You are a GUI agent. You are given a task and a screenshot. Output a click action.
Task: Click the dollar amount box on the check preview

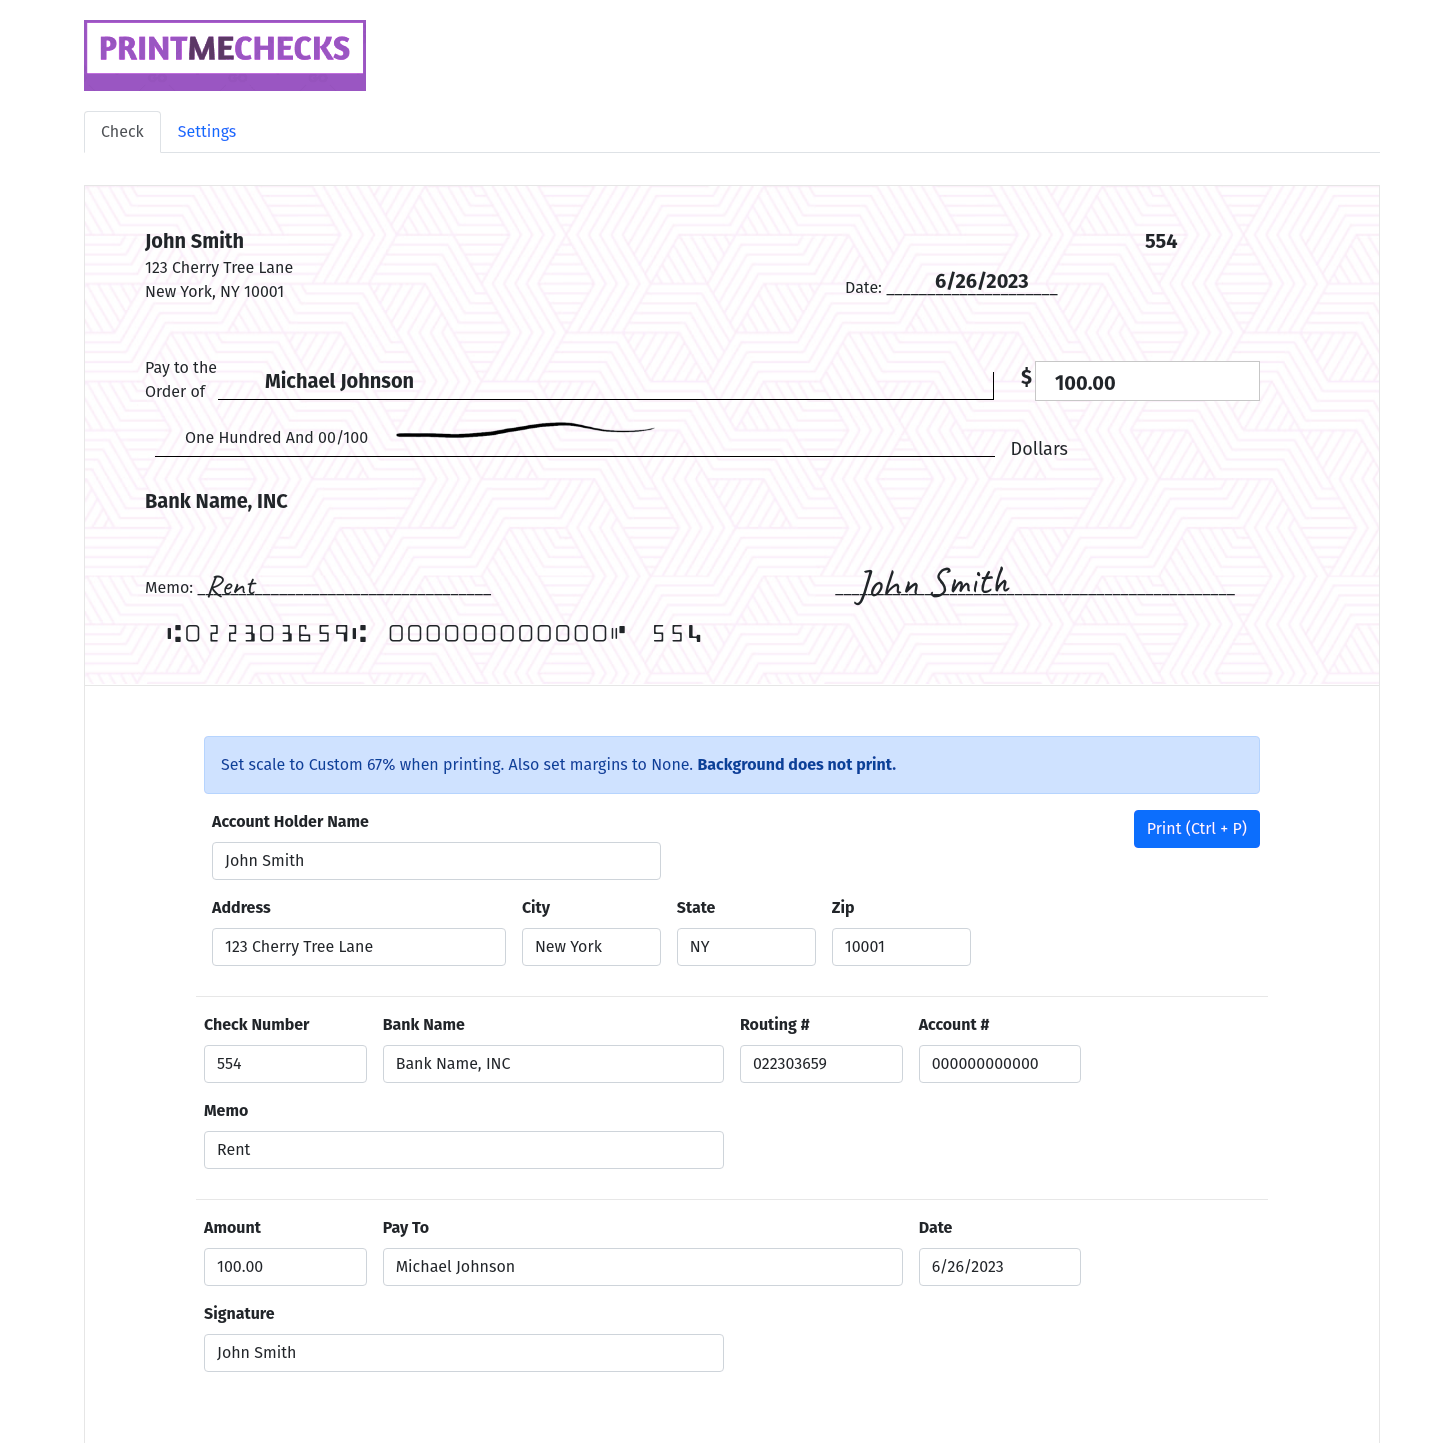pos(1146,381)
